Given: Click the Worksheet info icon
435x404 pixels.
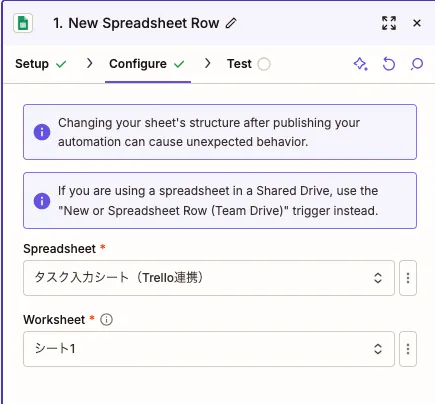Looking at the screenshot, I should pyautogui.click(x=106, y=320).
